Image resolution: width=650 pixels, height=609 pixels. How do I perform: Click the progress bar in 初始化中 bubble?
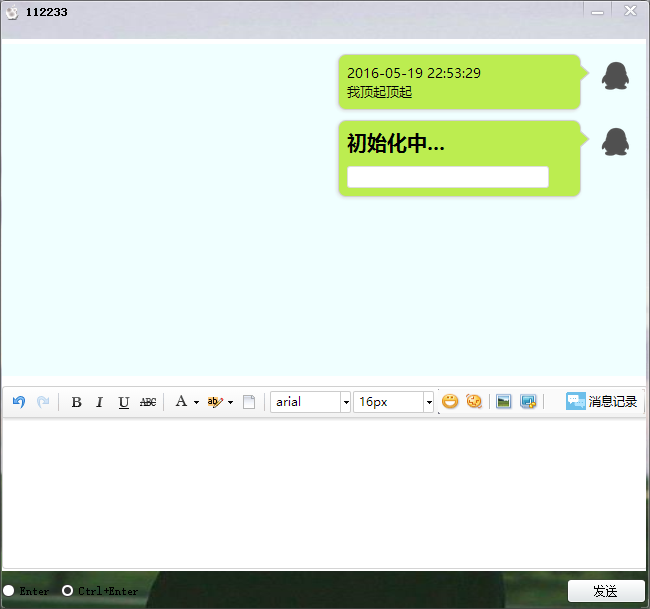448,177
